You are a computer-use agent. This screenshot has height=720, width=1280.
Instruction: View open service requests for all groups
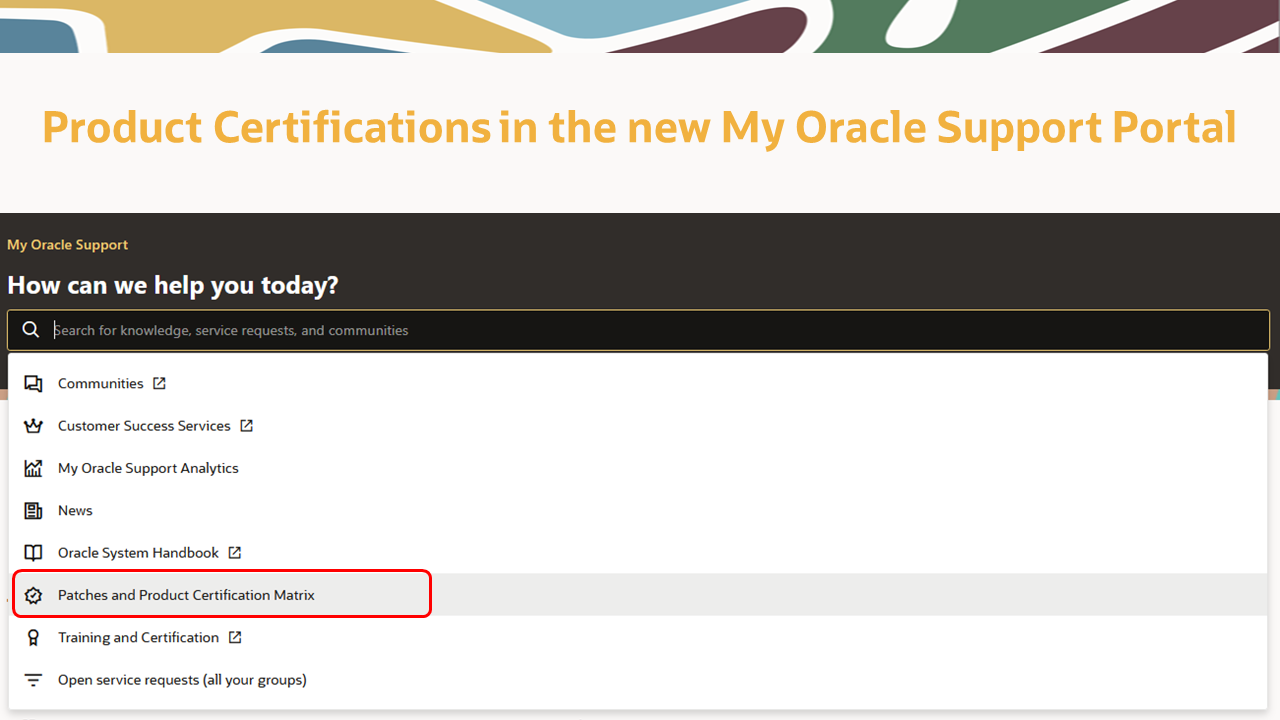(181, 679)
